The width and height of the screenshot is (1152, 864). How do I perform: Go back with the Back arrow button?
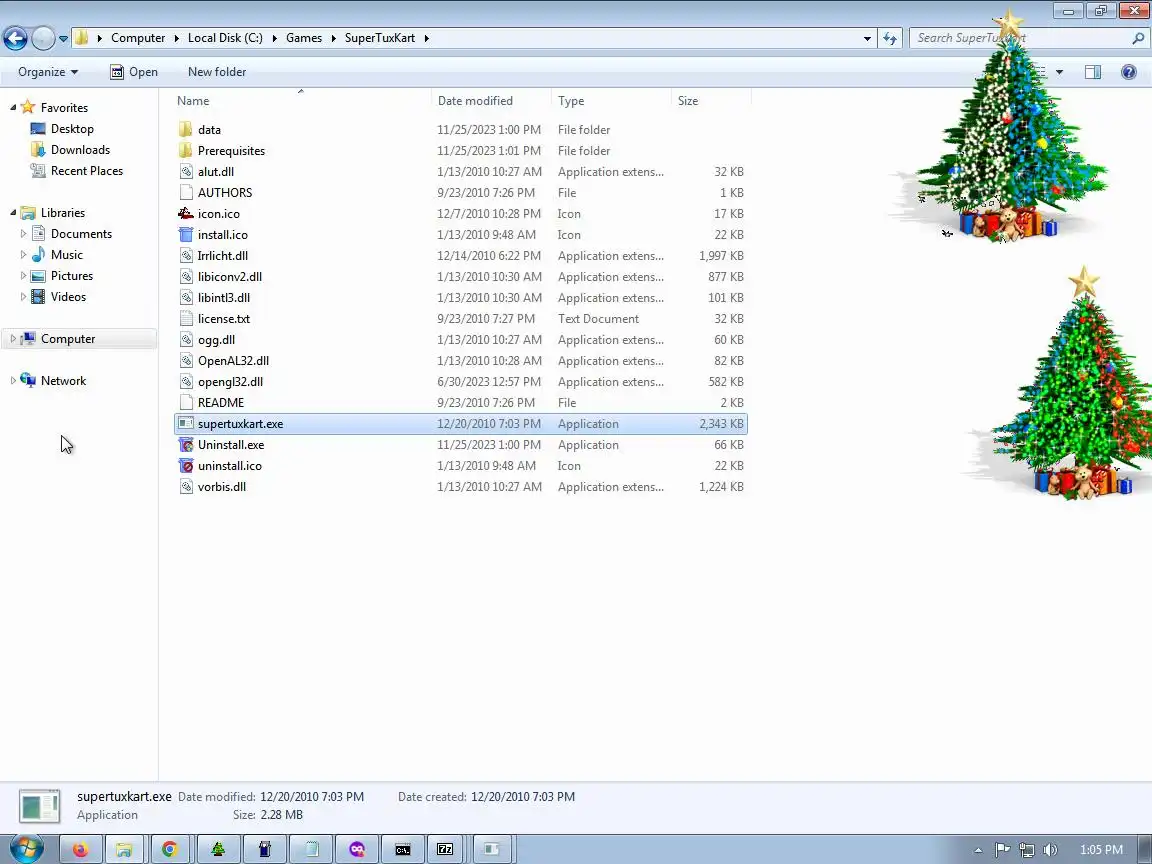coord(15,38)
